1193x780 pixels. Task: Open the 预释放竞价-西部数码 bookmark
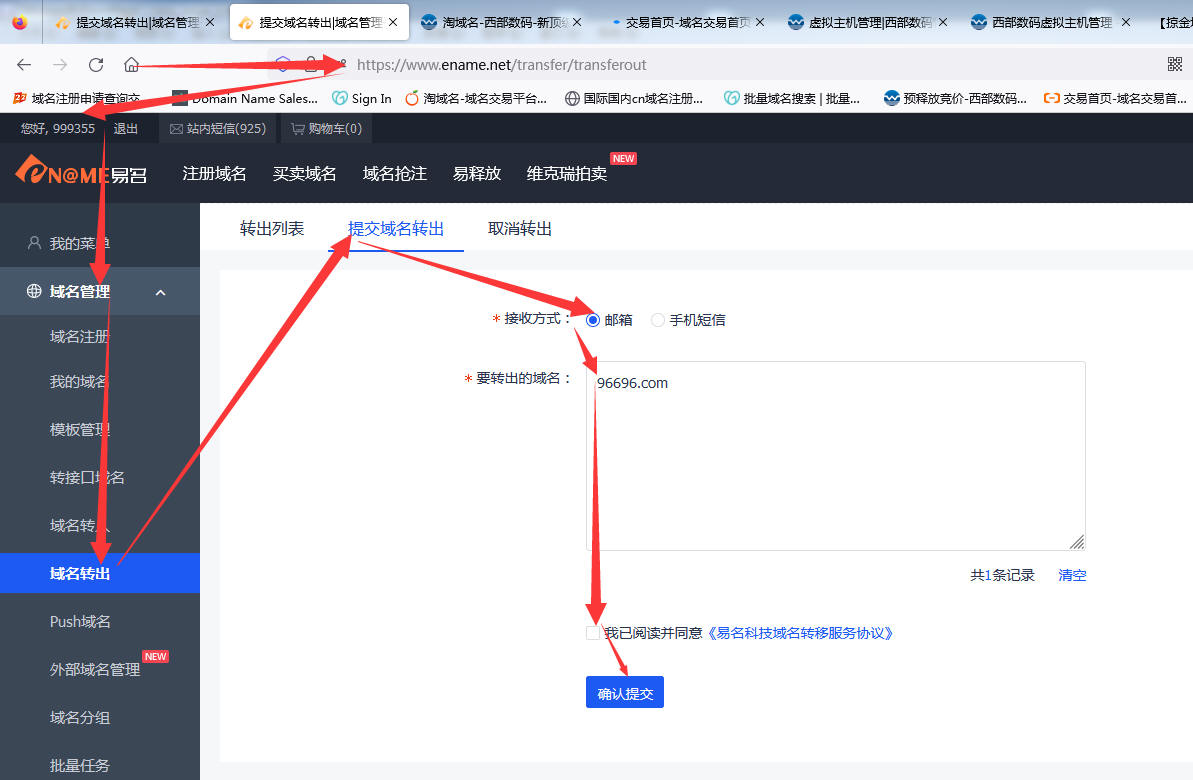pos(955,98)
